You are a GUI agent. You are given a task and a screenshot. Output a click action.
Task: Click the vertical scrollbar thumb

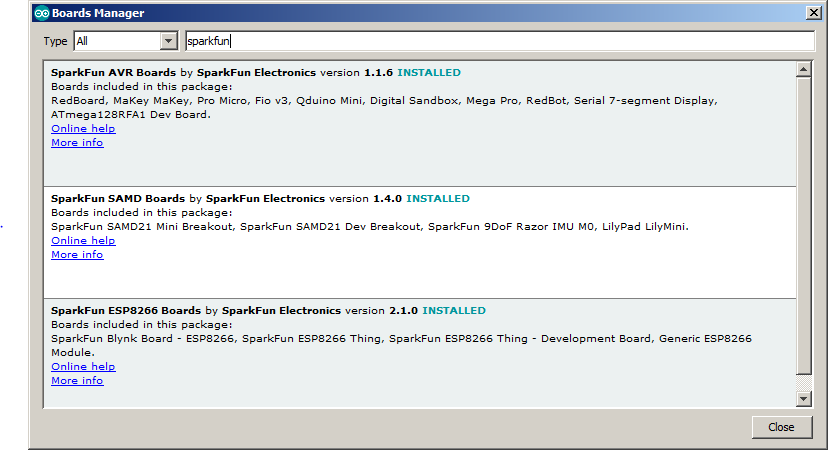(803, 226)
